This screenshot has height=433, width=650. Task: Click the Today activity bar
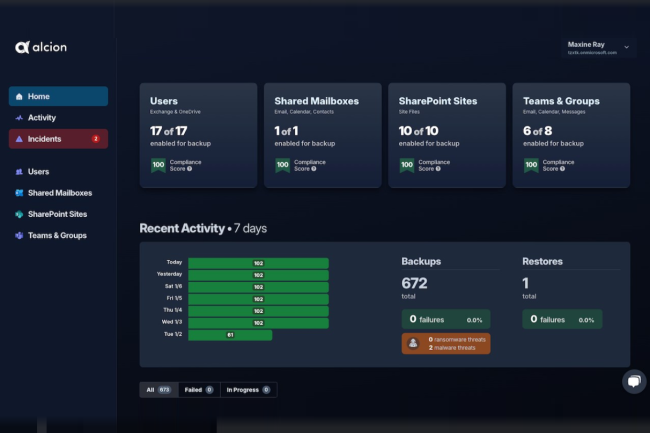pos(258,263)
